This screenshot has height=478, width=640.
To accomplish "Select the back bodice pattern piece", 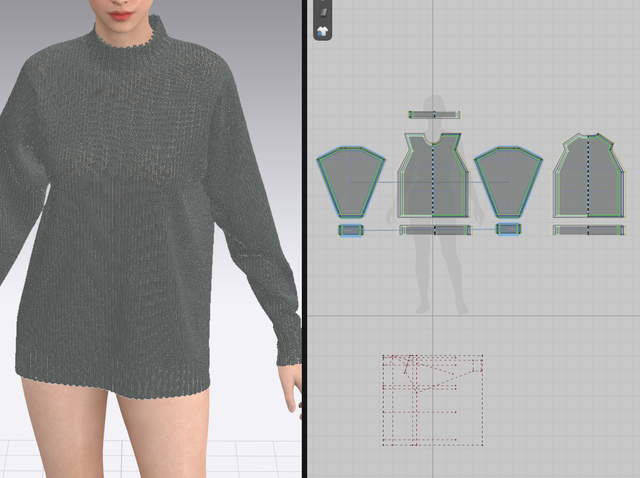I will click(589, 177).
